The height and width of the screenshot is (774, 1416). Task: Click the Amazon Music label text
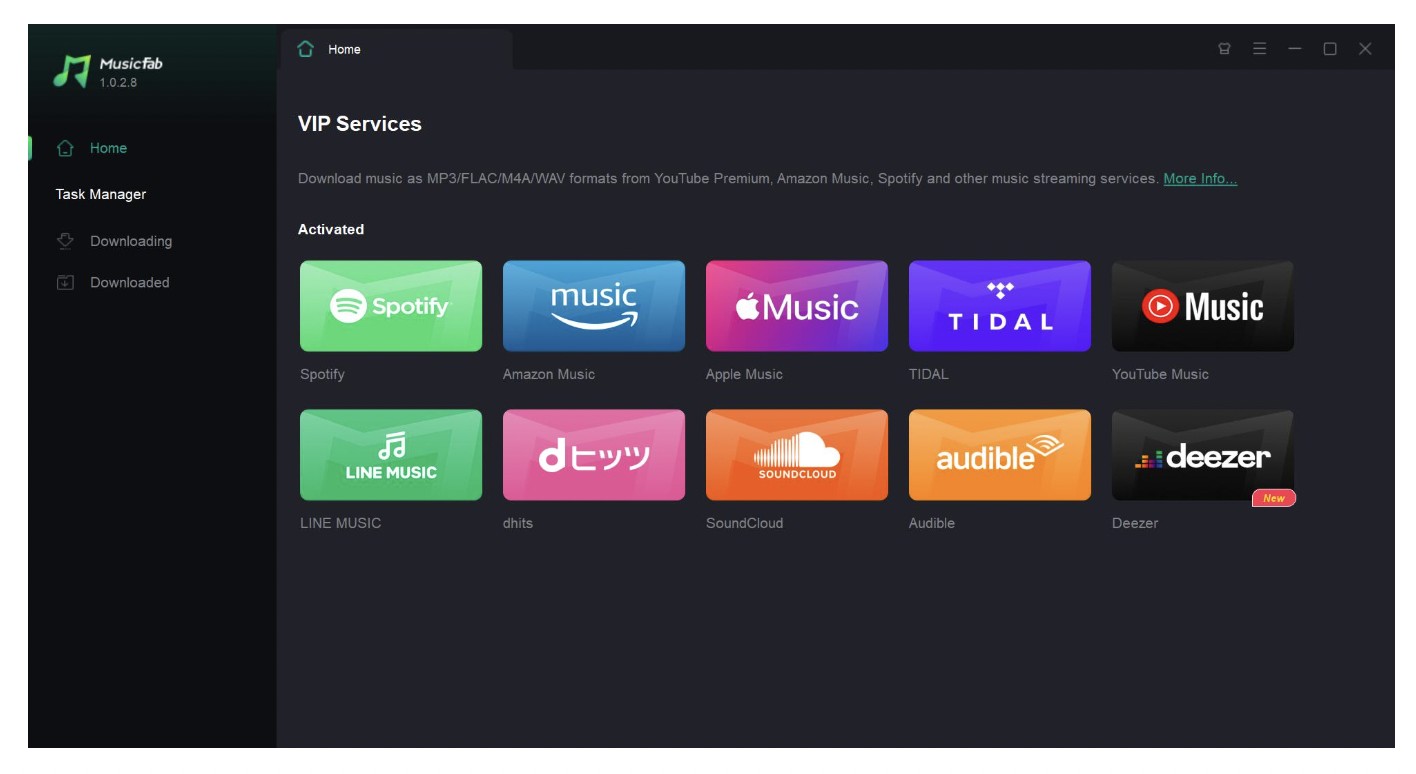coord(549,374)
